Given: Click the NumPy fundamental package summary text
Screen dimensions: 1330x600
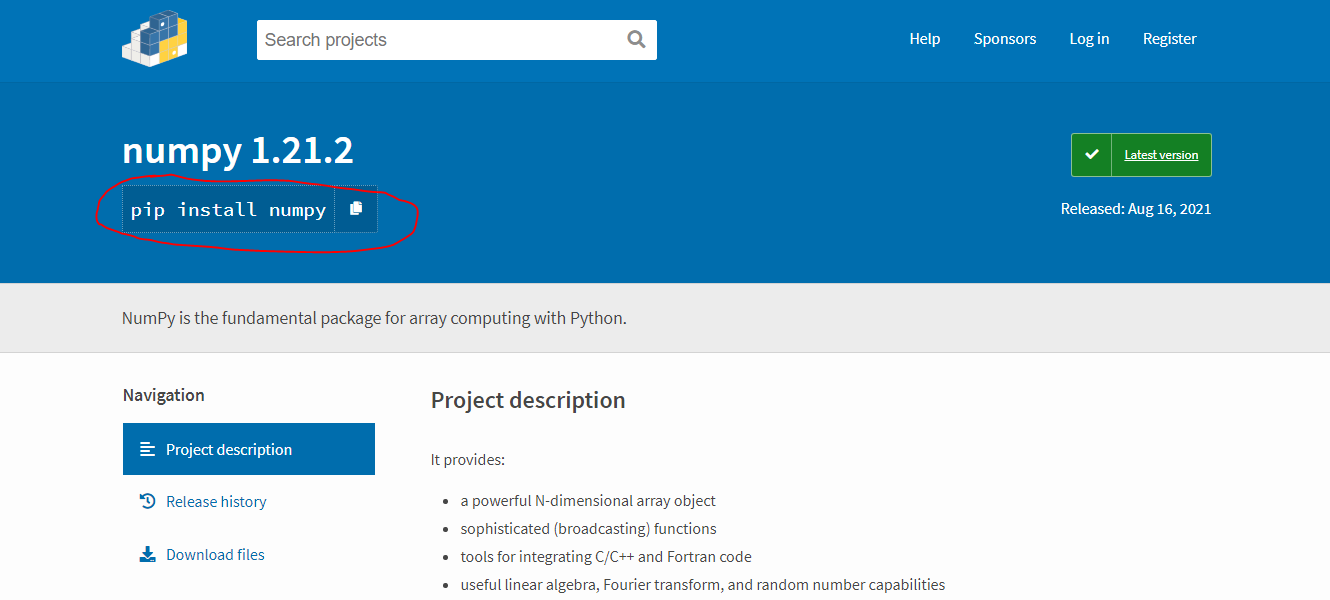Looking at the screenshot, I should pyautogui.click(x=374, y=318).
